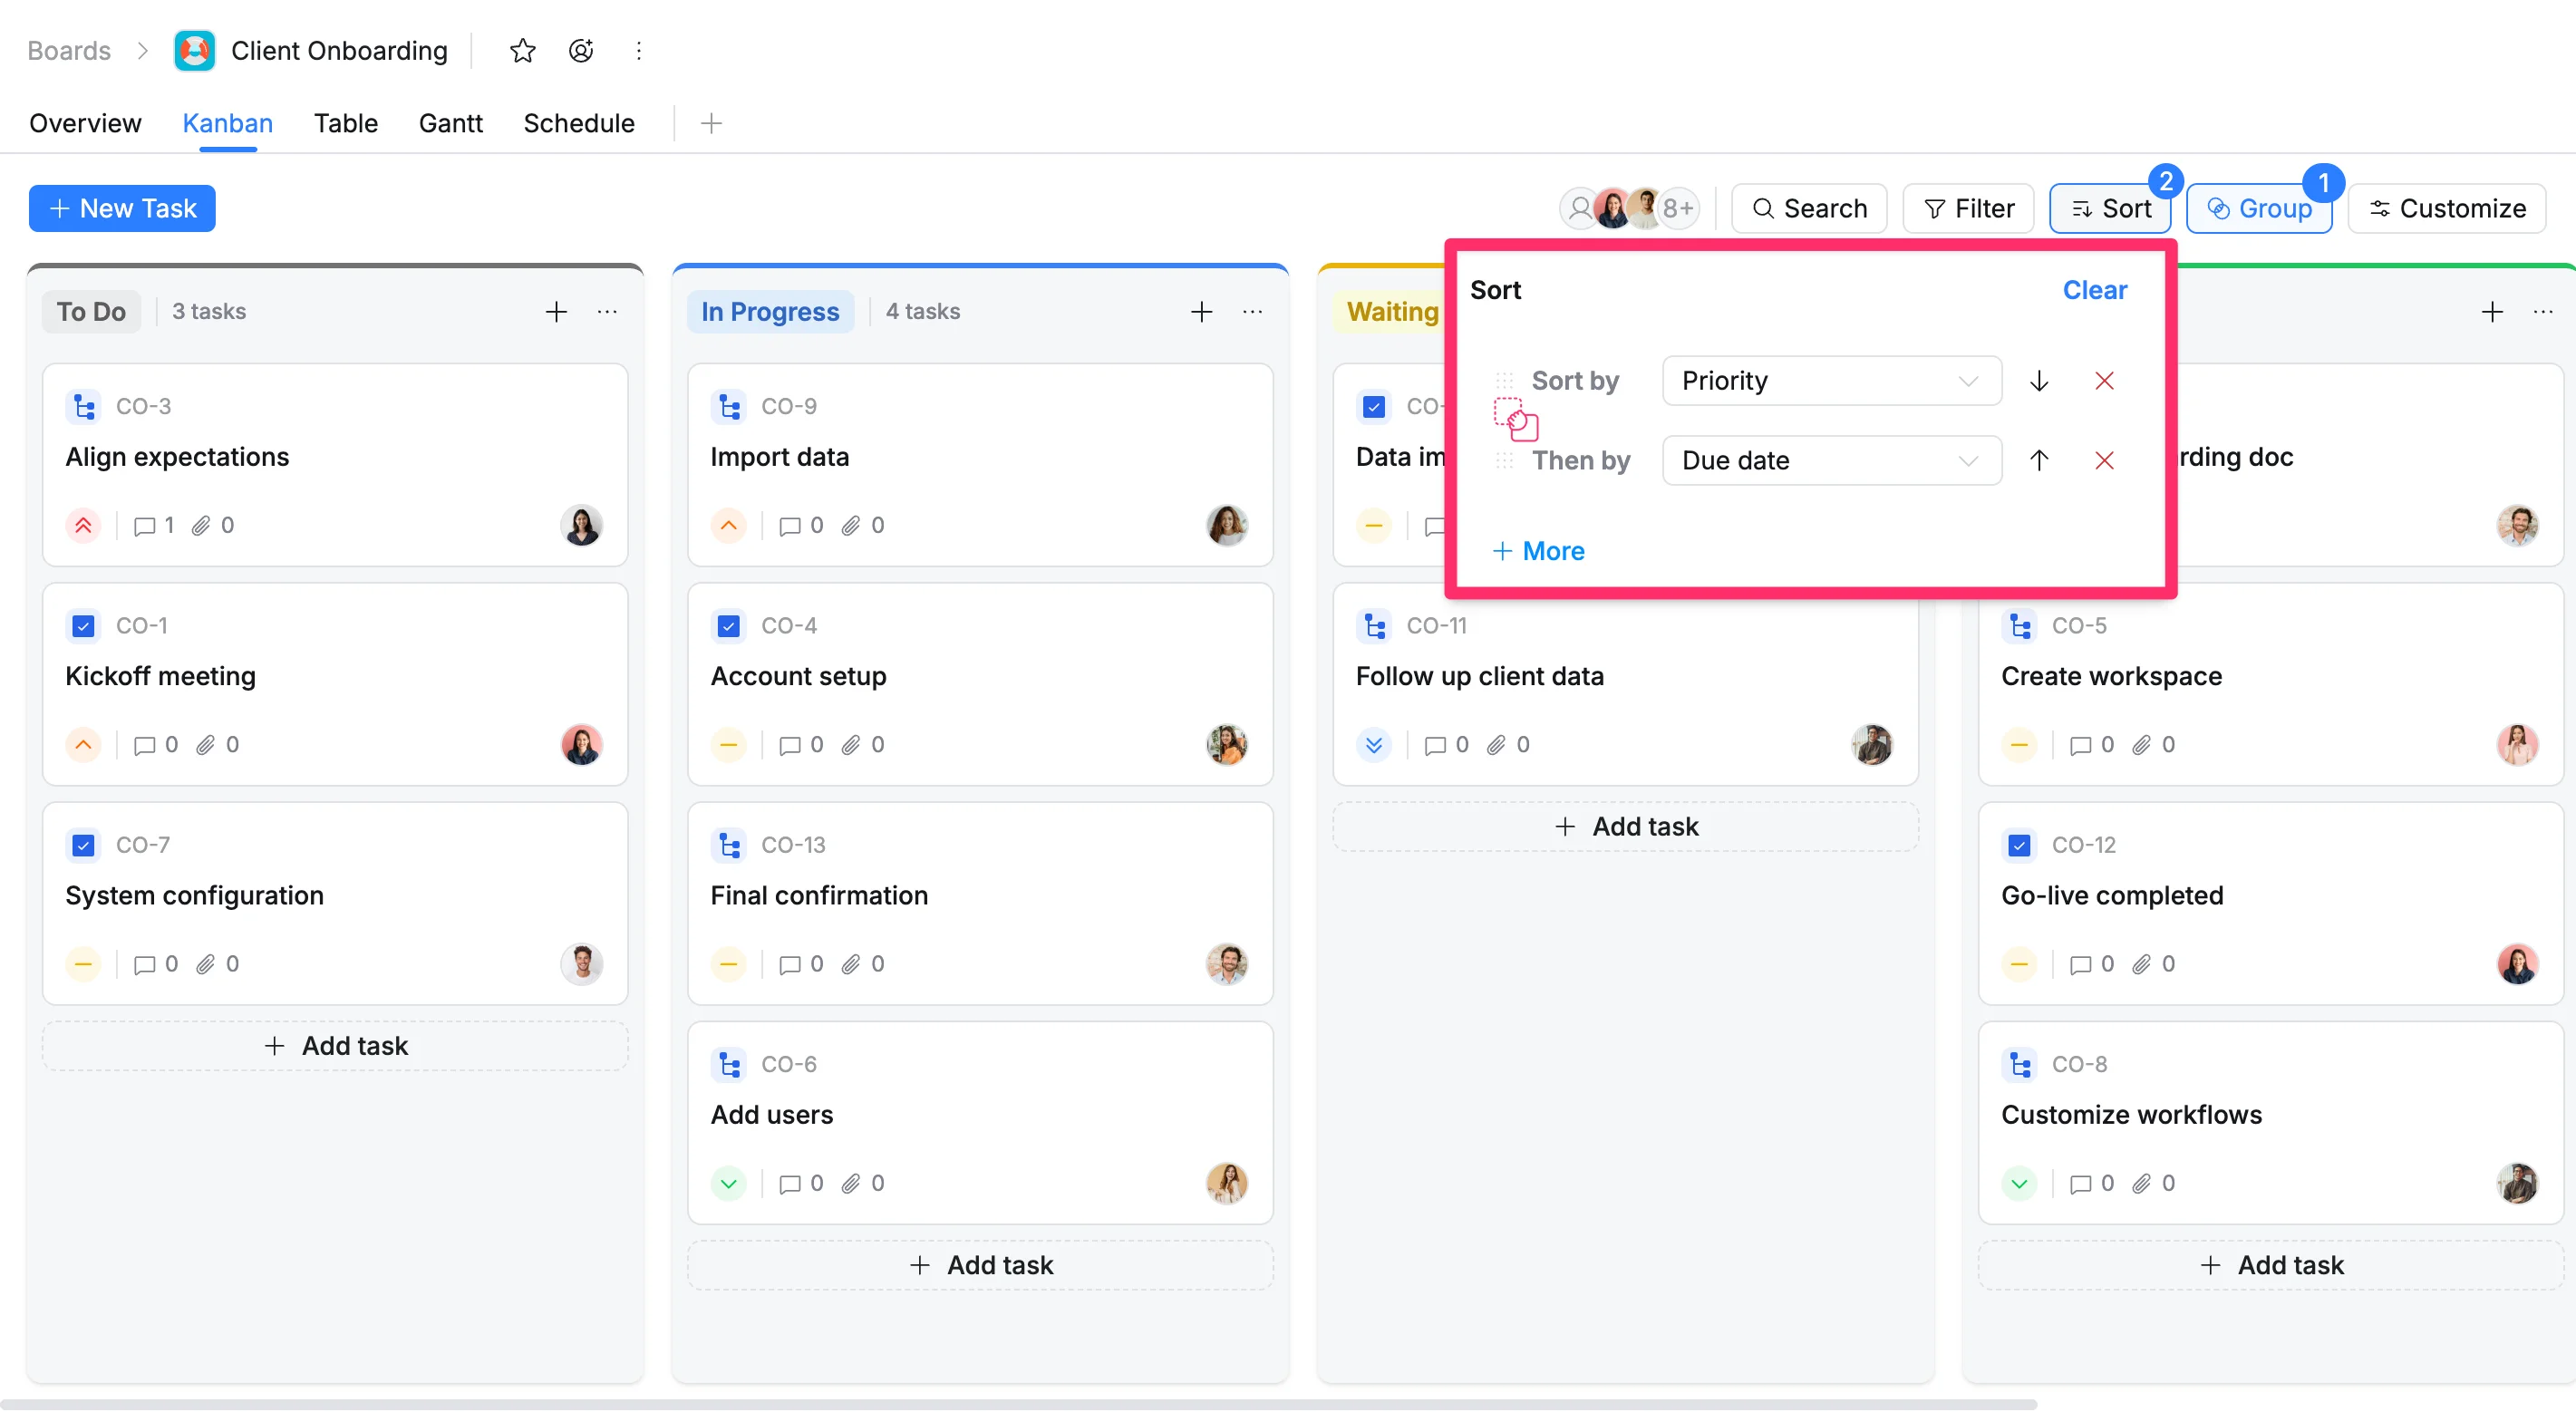Open the Final confirmation task card
Viewport: 2576px width, 1412px height.
click(x=980, y=904)
